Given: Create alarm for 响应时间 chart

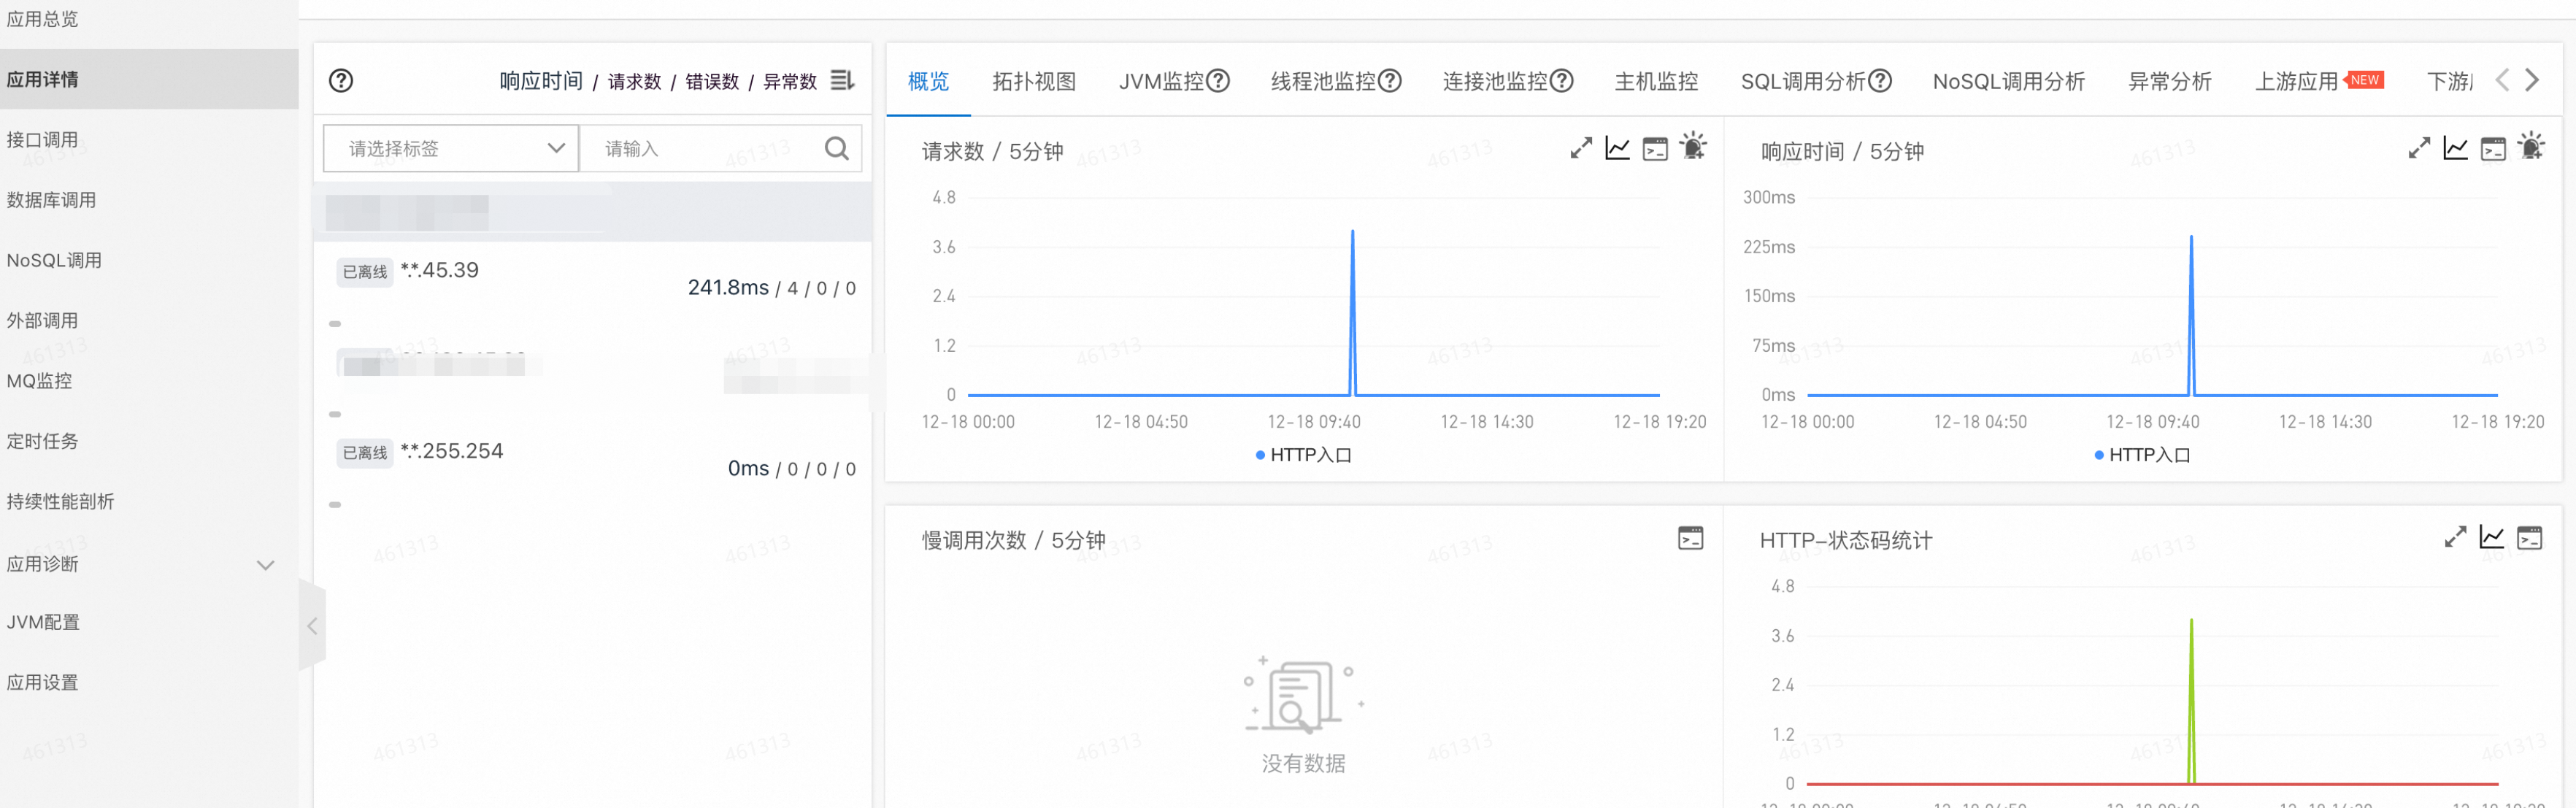Looking at the screenshot, I should click(x=2531, y=147).
